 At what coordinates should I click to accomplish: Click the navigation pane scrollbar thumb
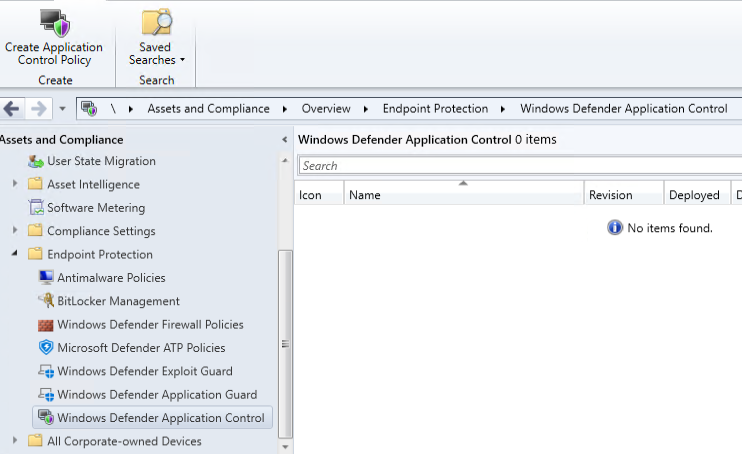click(285, 344)
